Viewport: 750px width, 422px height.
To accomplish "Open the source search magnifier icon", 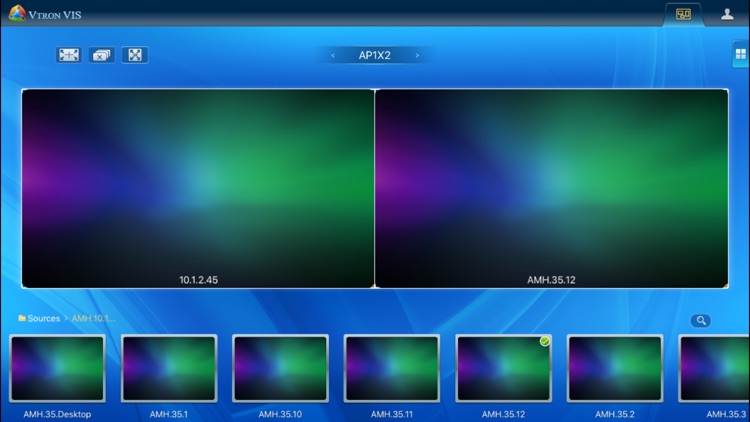I will (x=701, y=321).
